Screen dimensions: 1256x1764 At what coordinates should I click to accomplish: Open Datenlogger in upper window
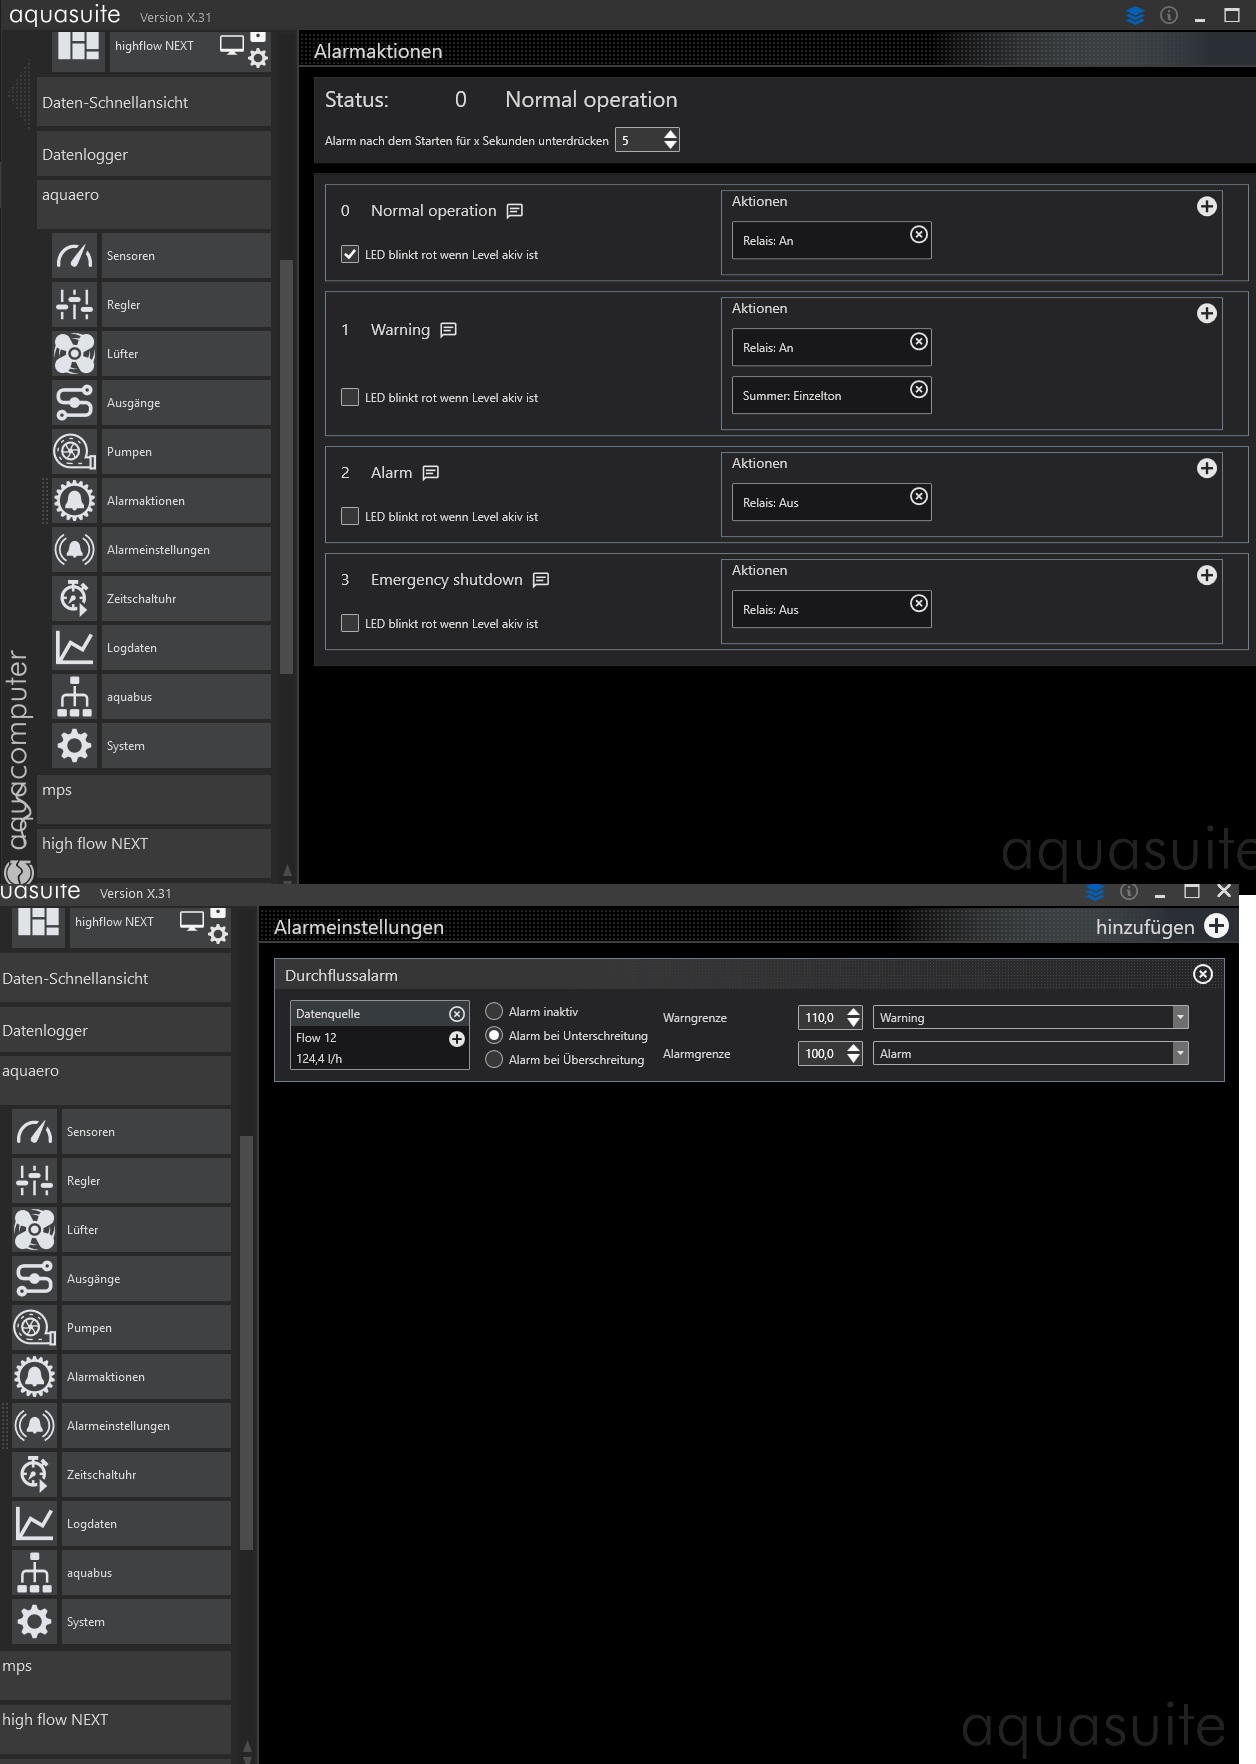pyautogui.click(x=154, y=154)
